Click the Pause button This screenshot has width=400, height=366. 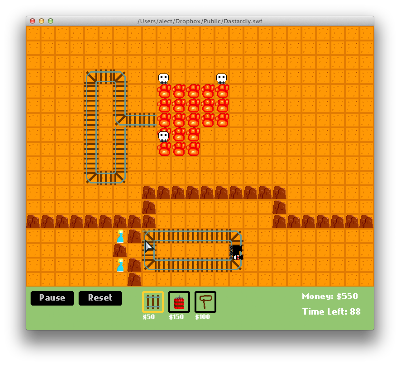point(52,298)
